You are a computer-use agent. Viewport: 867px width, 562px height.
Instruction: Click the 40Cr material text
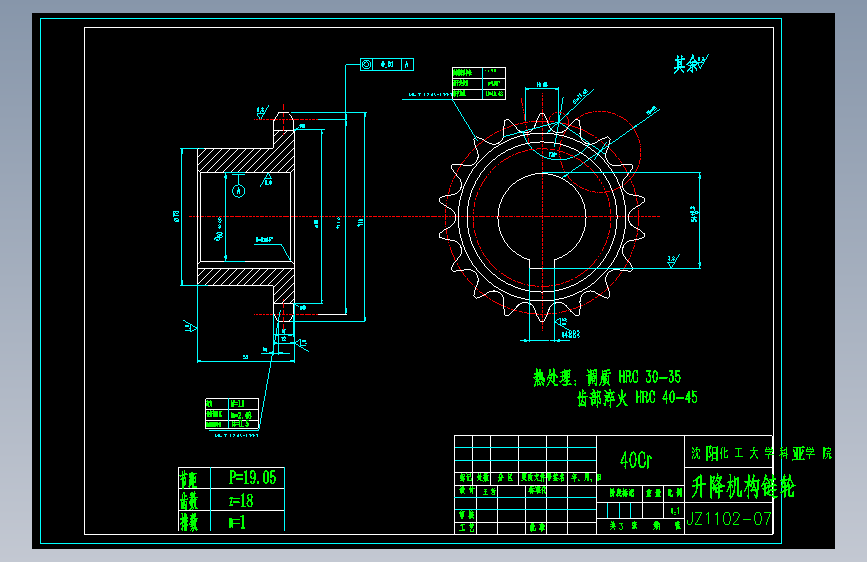pyautogui.click(x=636, y=460)
